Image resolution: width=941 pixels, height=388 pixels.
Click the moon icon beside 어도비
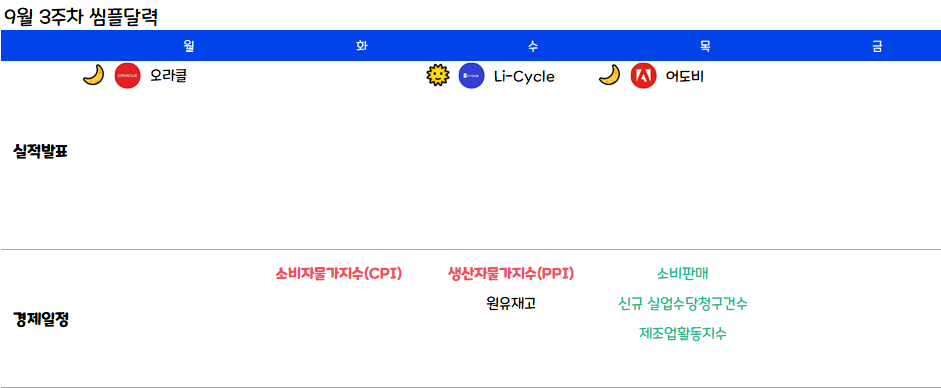(609, 76)
